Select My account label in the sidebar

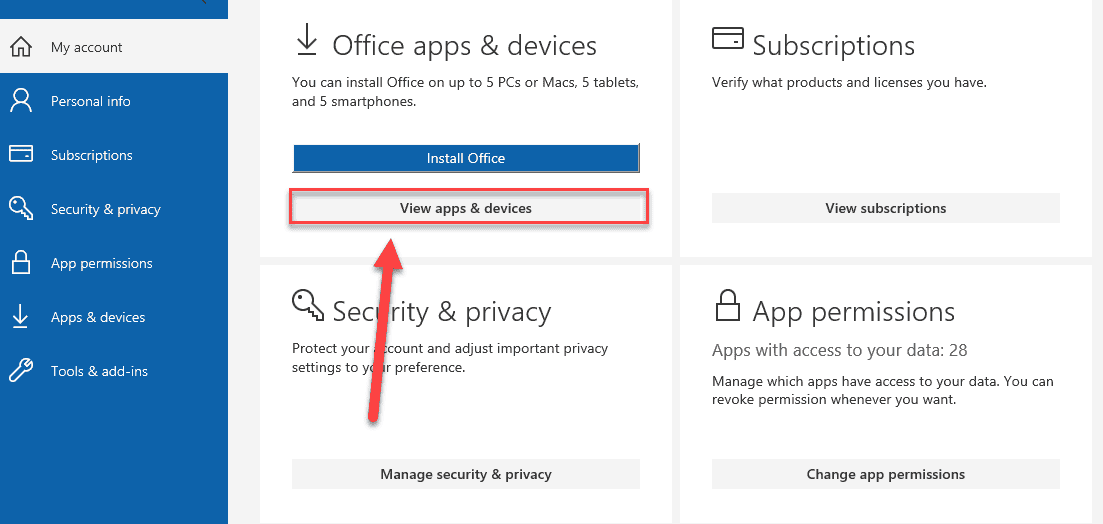tap(87, 47)
